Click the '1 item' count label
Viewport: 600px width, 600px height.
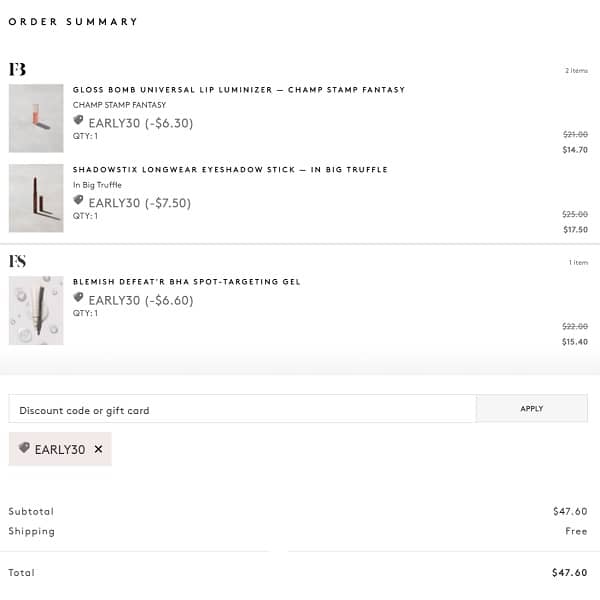(578, 263)
